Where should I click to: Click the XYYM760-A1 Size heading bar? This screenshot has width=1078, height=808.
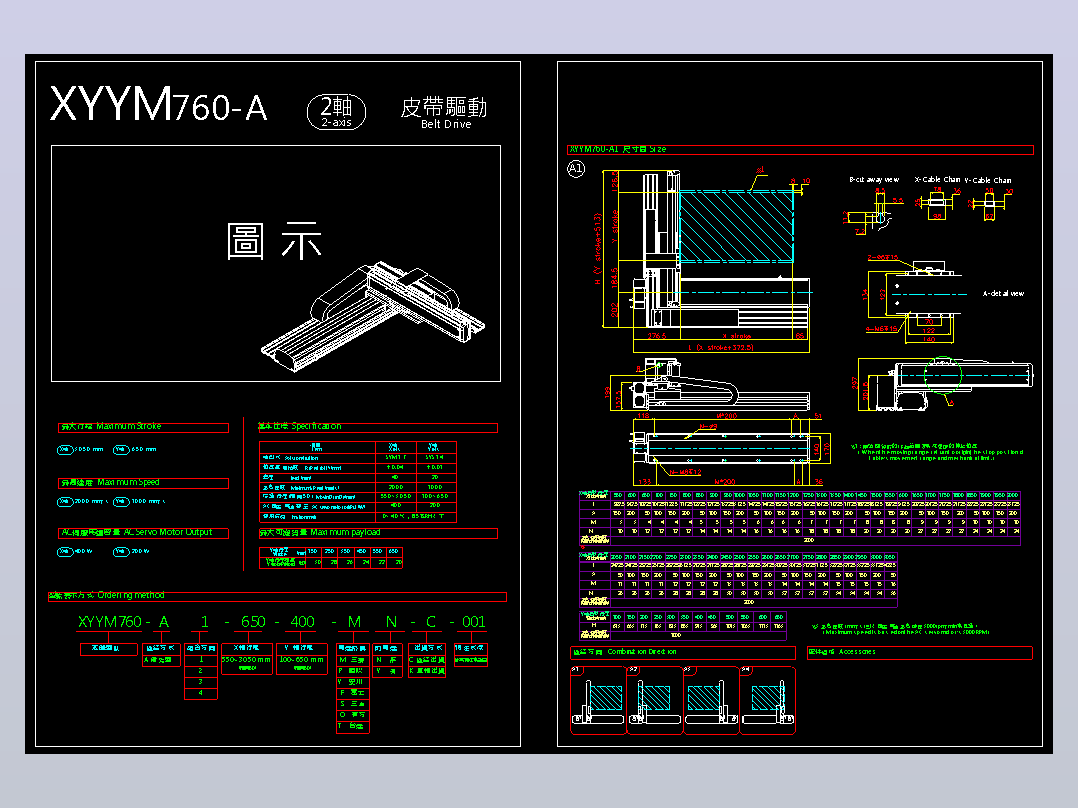click(x=801, y=149)
